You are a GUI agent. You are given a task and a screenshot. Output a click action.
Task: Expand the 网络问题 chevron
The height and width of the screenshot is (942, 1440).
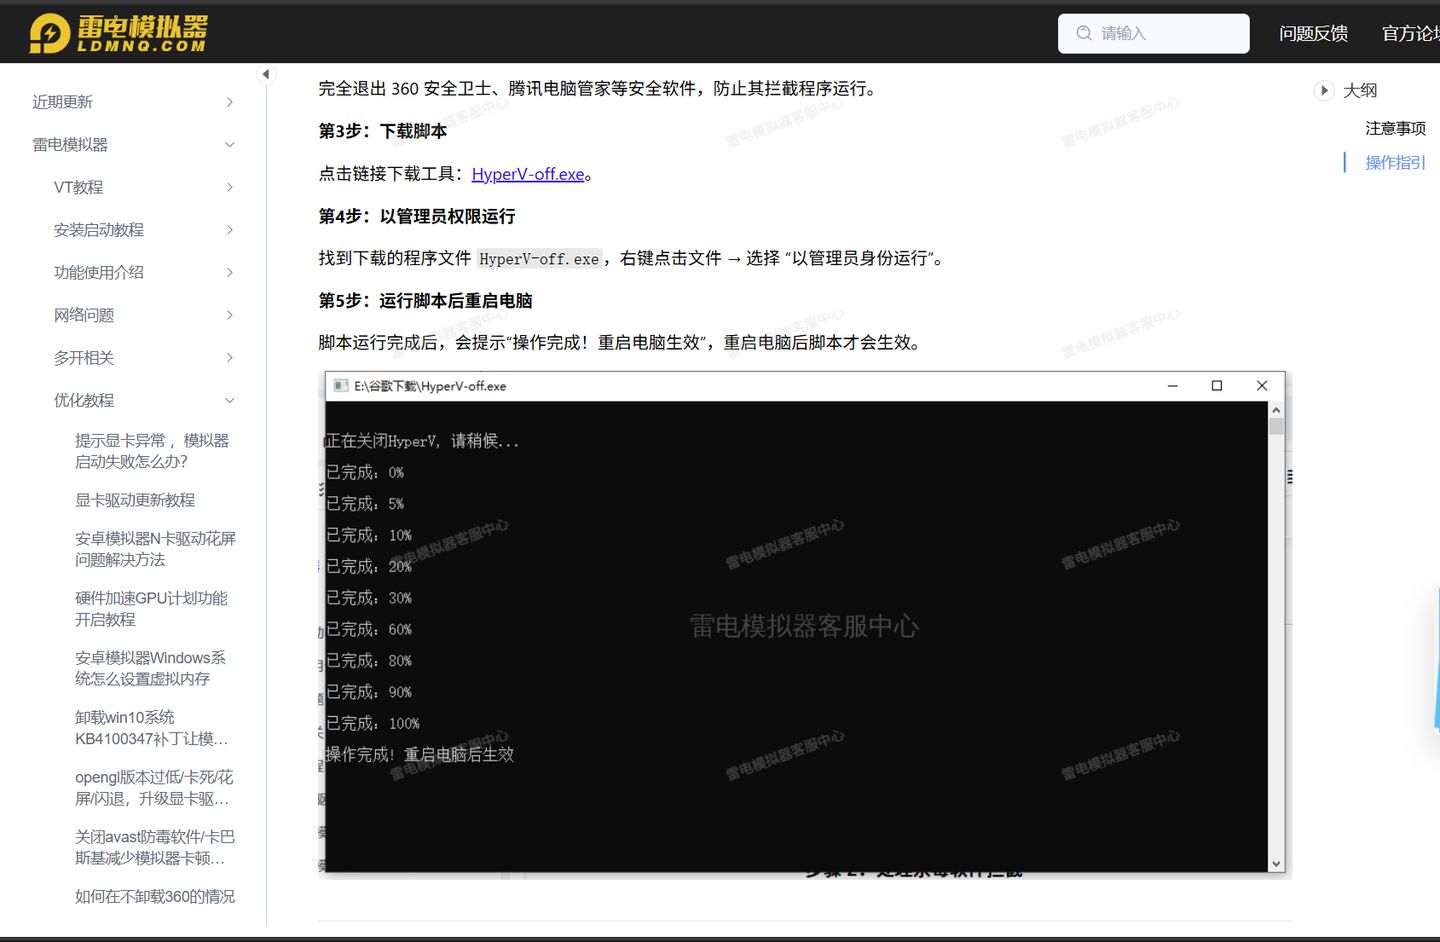pyautogui.click(x=230, y=315)
